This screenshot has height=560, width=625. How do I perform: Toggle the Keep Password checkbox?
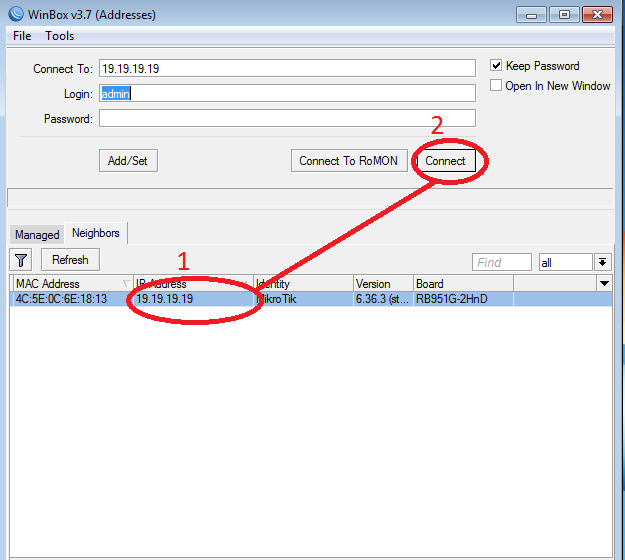click(496, 65)
